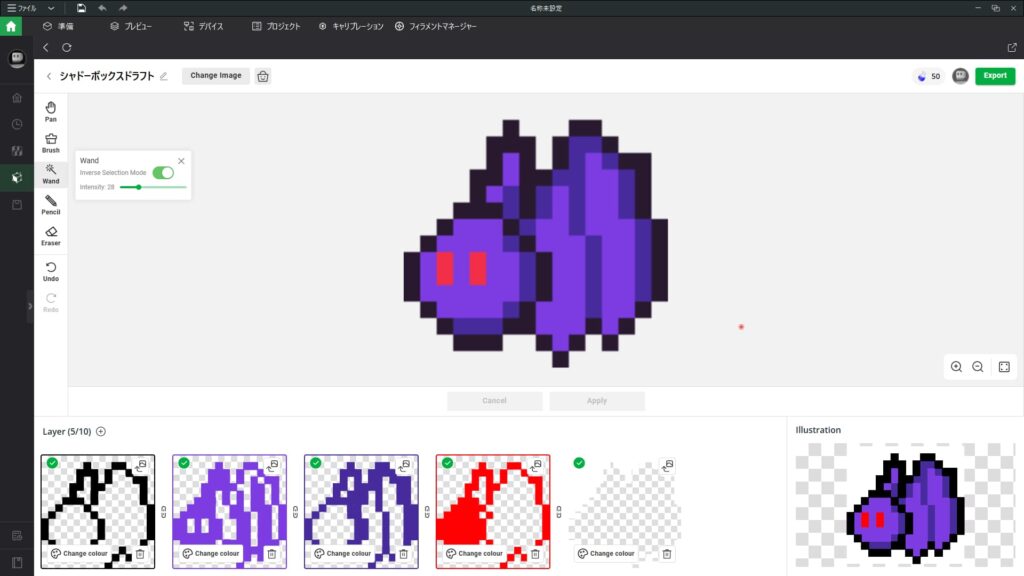Viewport: 1024px width, 576px height.
Task: Click the save icon in title bar
Action: point(81,8)
